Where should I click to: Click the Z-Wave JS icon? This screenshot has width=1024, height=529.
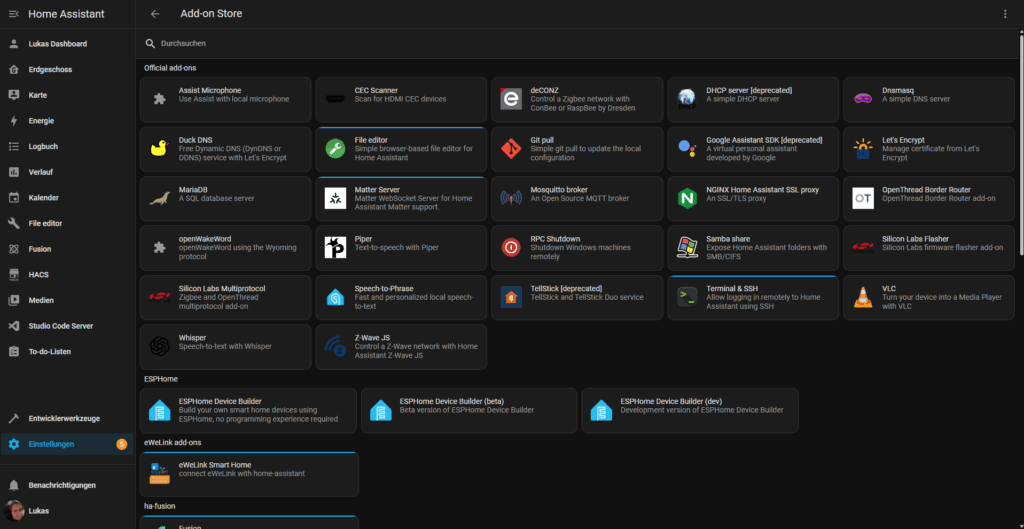coord(336,347)
